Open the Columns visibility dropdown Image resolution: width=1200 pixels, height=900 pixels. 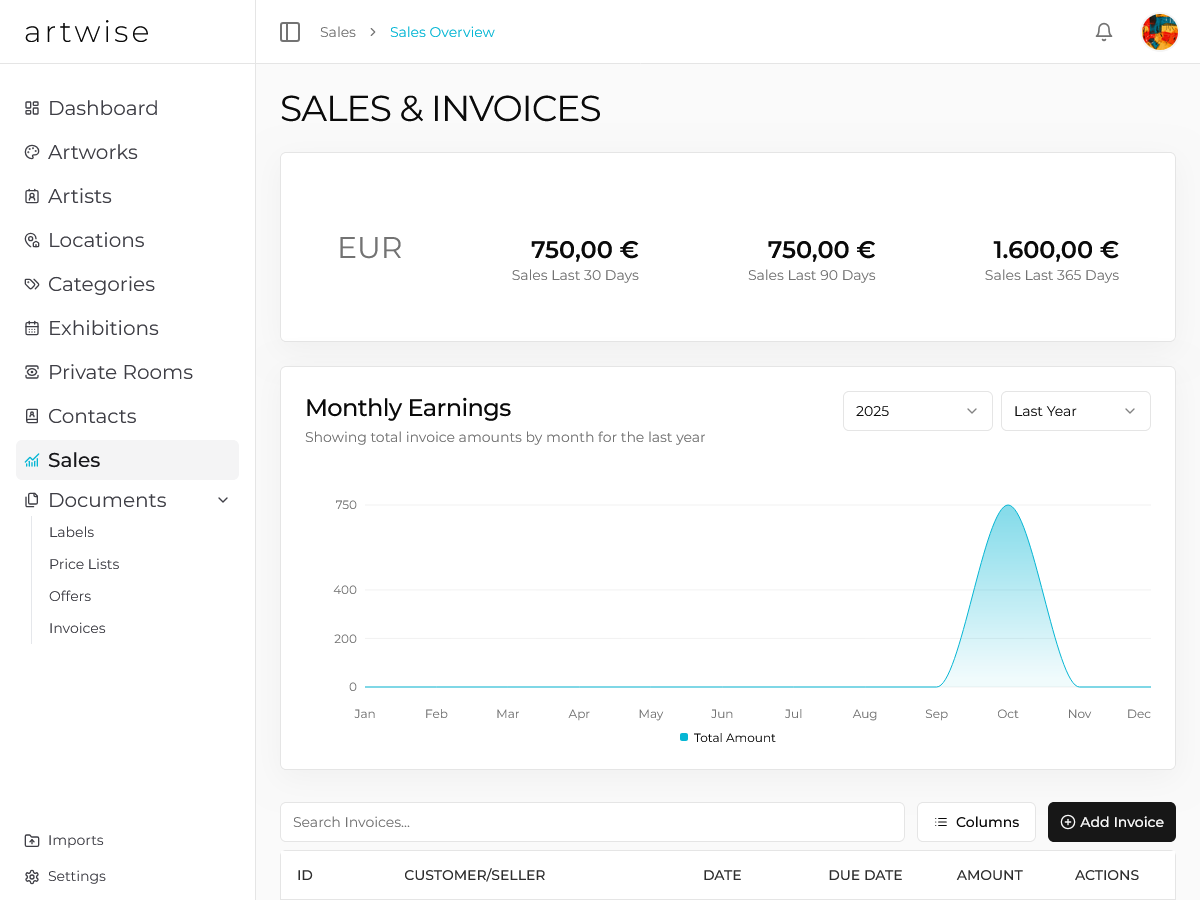coord(976,822)
